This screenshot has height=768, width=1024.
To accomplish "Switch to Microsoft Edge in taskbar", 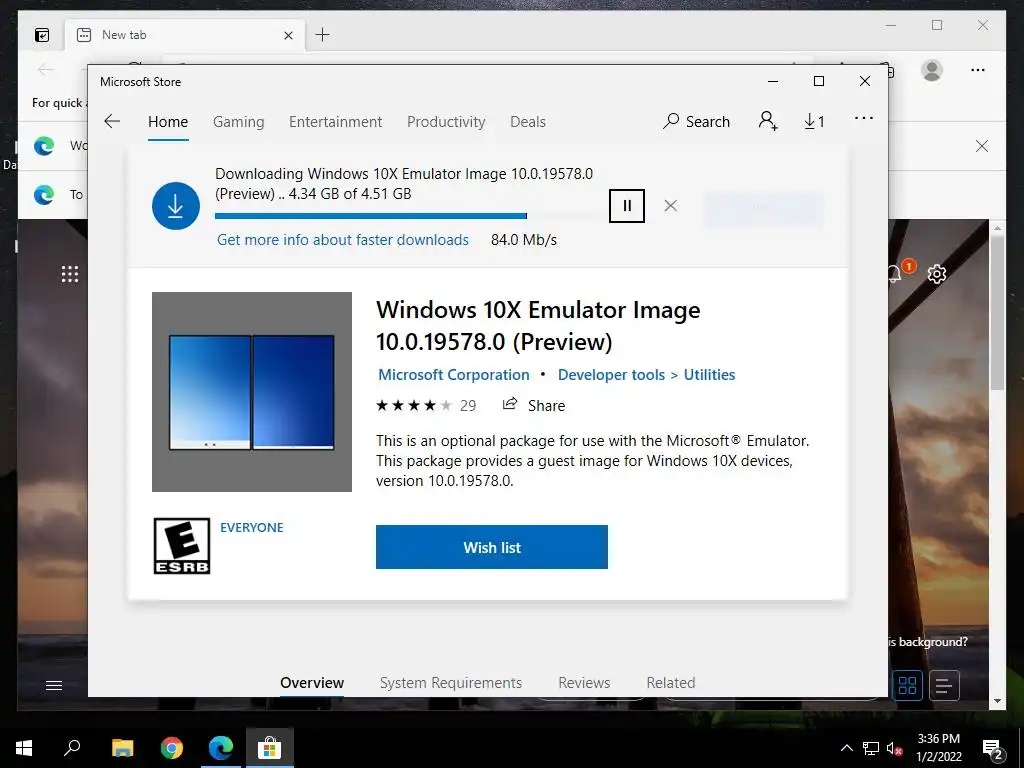I will (221, 748).
